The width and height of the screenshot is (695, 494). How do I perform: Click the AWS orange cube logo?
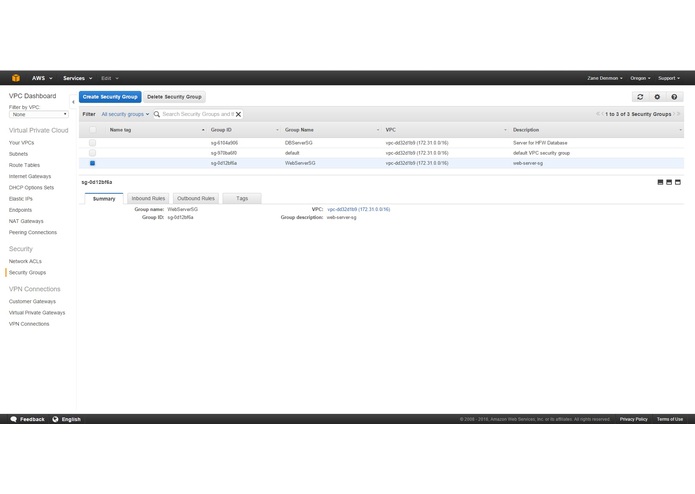point(16,78)
